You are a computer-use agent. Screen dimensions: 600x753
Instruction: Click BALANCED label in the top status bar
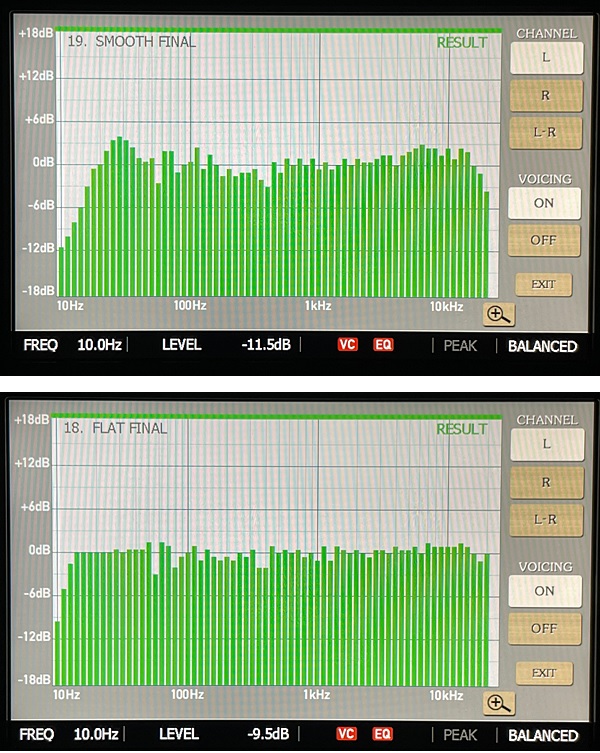click(x=542, y=346)
